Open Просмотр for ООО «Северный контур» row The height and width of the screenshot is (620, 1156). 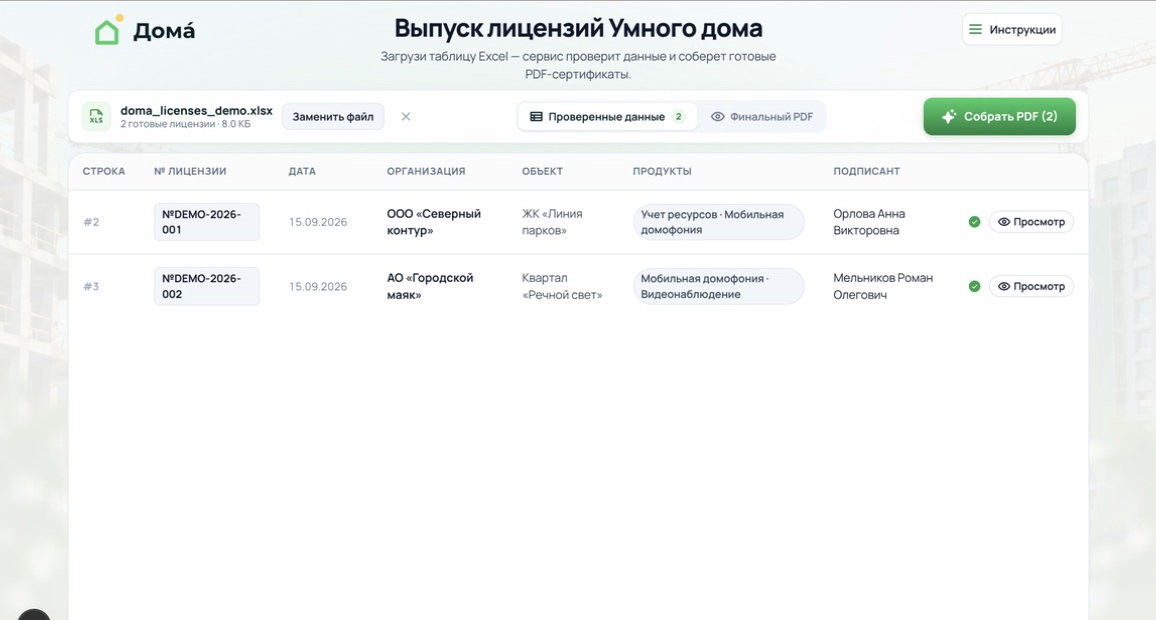point(1031,222)
